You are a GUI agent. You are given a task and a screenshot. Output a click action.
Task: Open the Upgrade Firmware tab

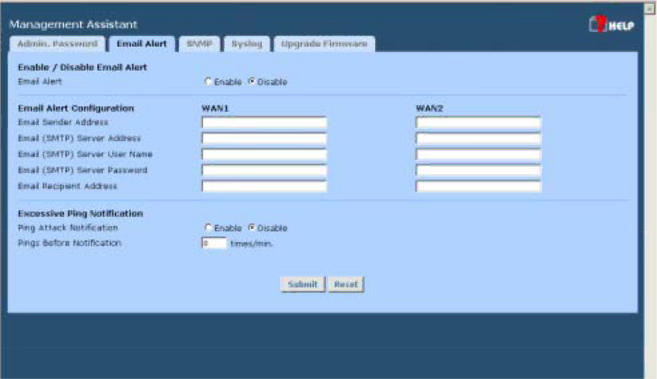coord(324,44)
